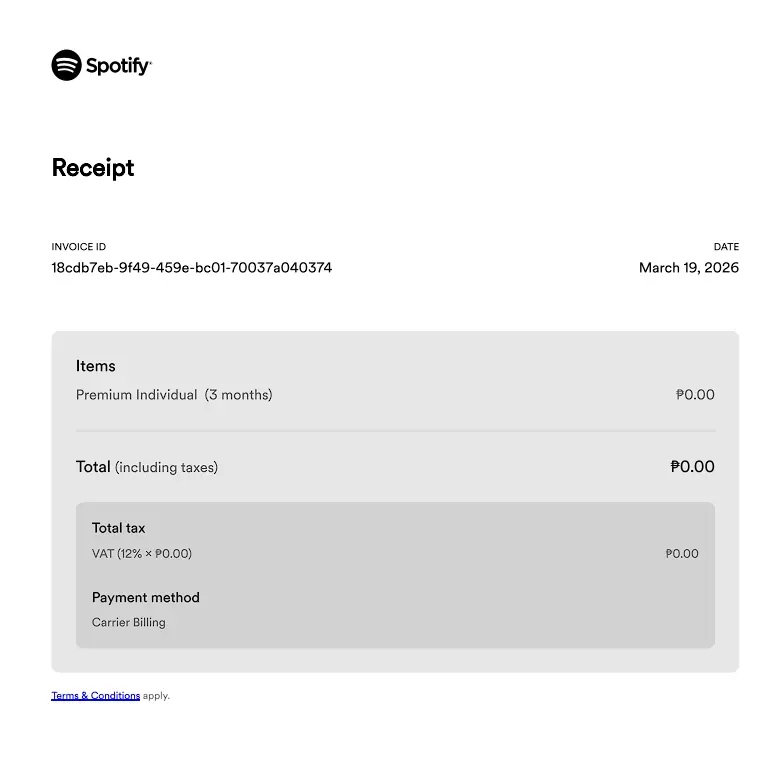The width and height of the screenshot is (763, 781).
Task: Select the Premium Individual (3 months) item
Action: point(174,394)
